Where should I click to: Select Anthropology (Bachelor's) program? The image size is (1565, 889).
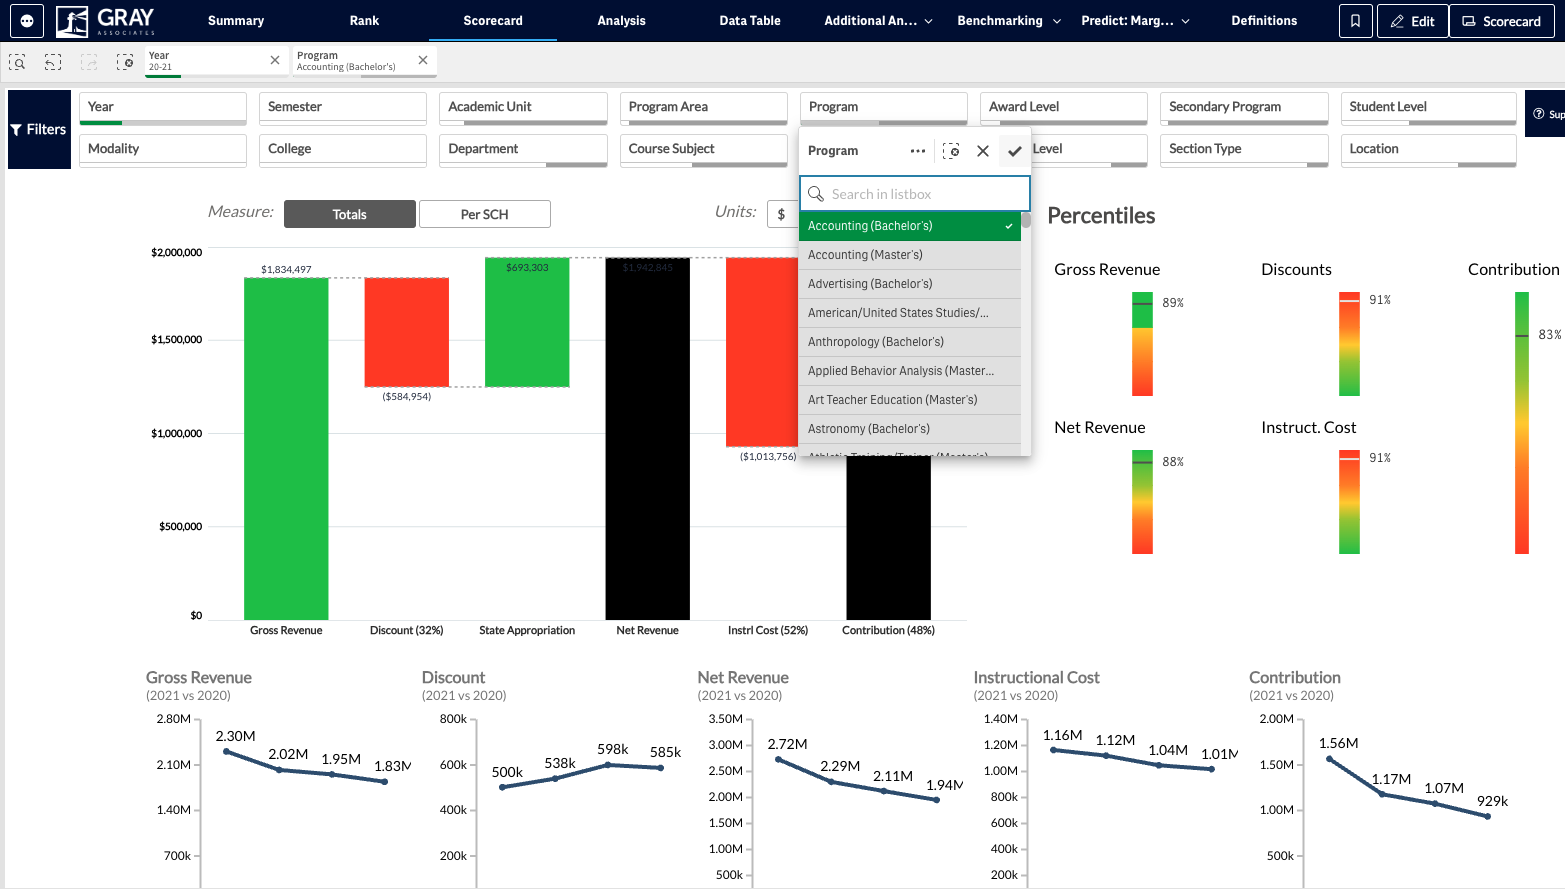pos(910,342)
